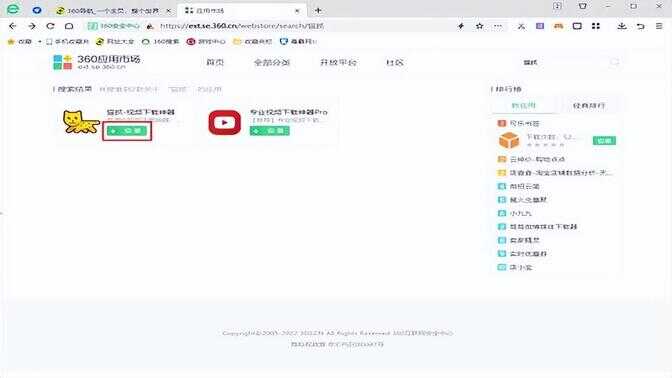Viewport: 672px width, 378px height.
Task: Open the yellow cat extension icon
Action: click(x=80, y=122)
